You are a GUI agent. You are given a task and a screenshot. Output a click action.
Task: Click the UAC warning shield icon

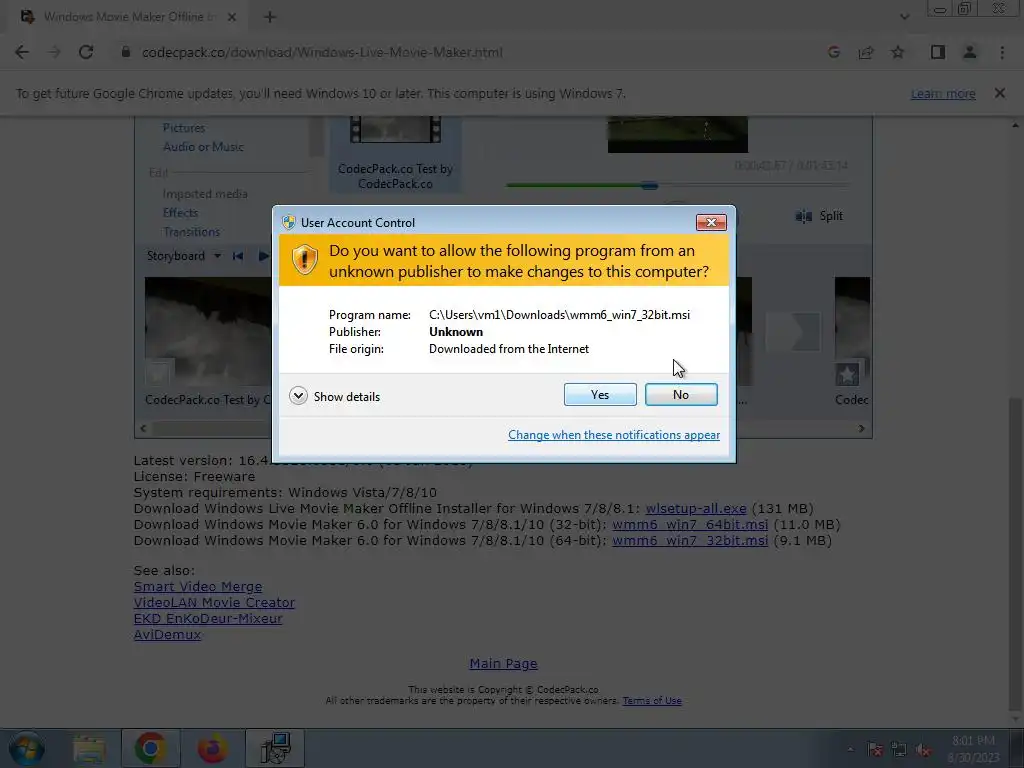click(x=304, y=259)
